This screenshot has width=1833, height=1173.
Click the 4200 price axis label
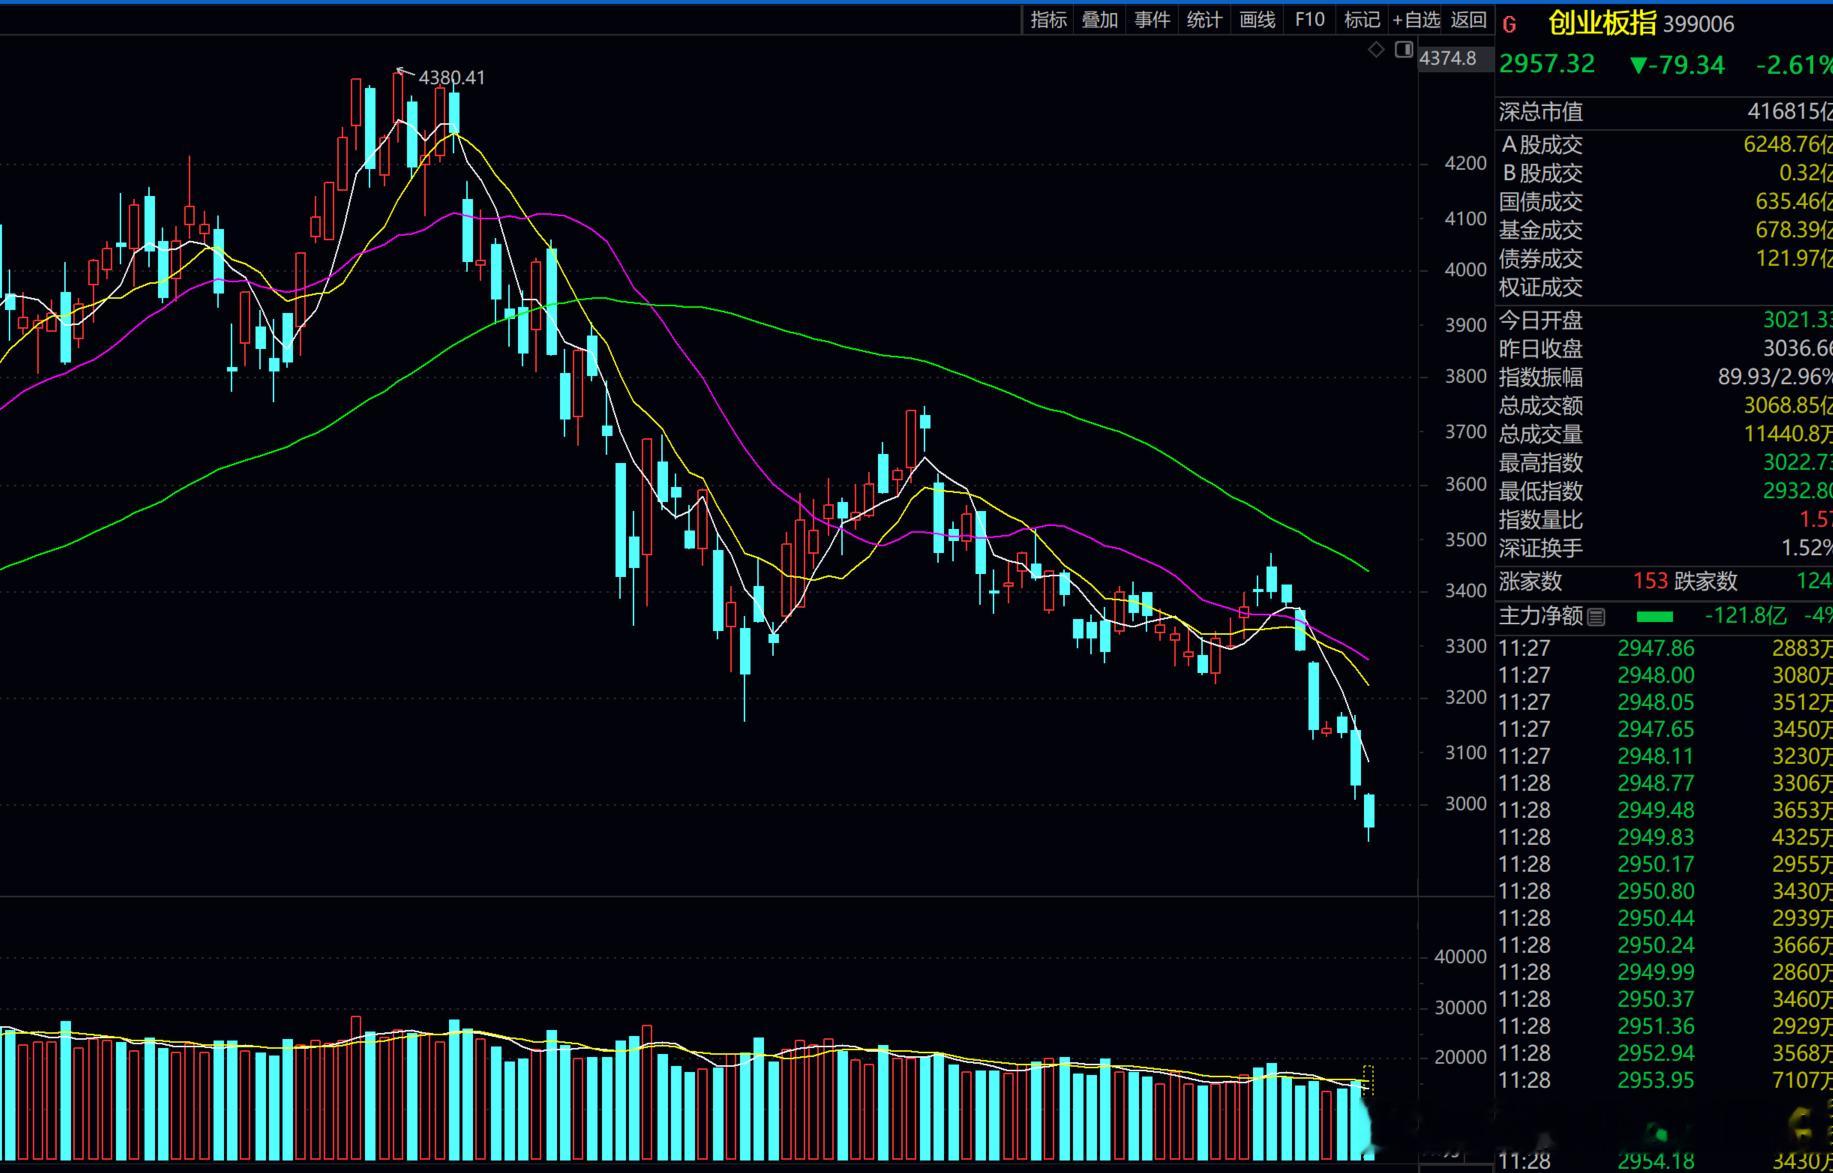click(x=1466, y=163)
